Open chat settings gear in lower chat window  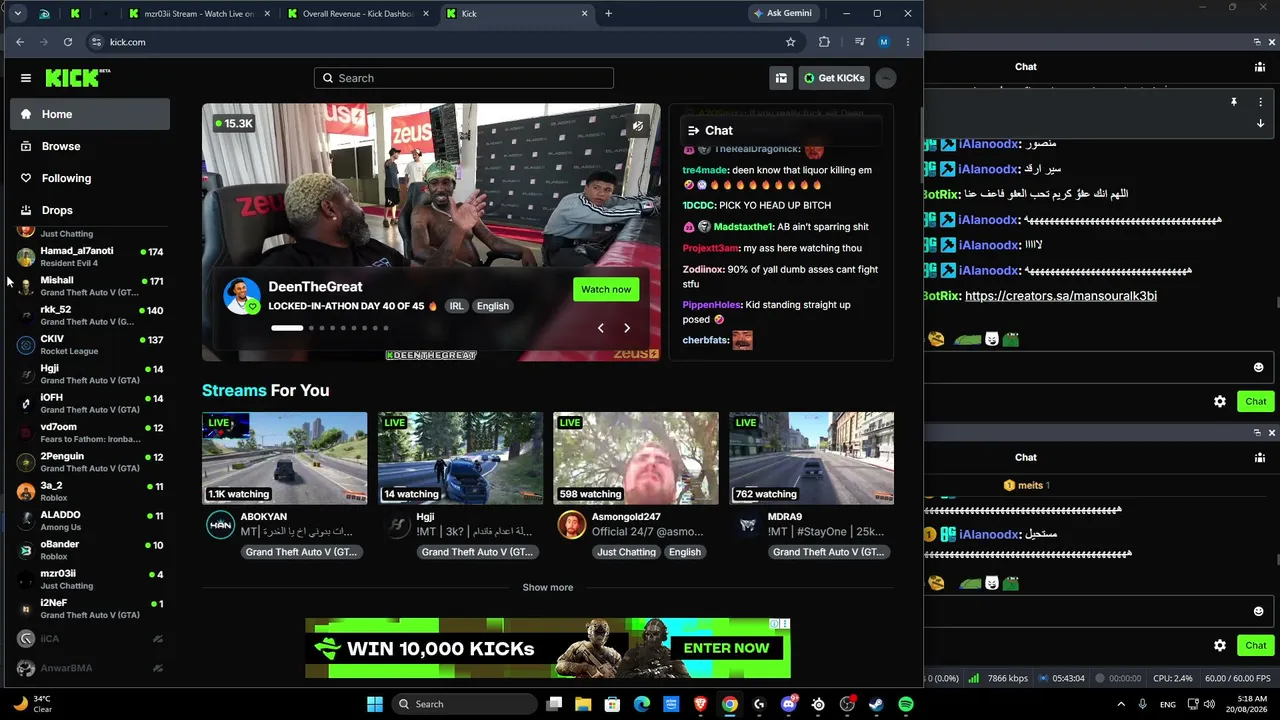1220,645
